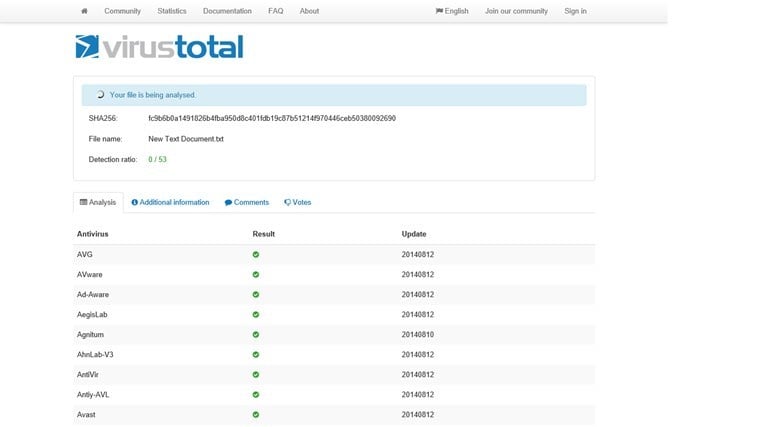Click the green checkmark for AVG
Screen dimensions: 759x427
tap(256, 255)
